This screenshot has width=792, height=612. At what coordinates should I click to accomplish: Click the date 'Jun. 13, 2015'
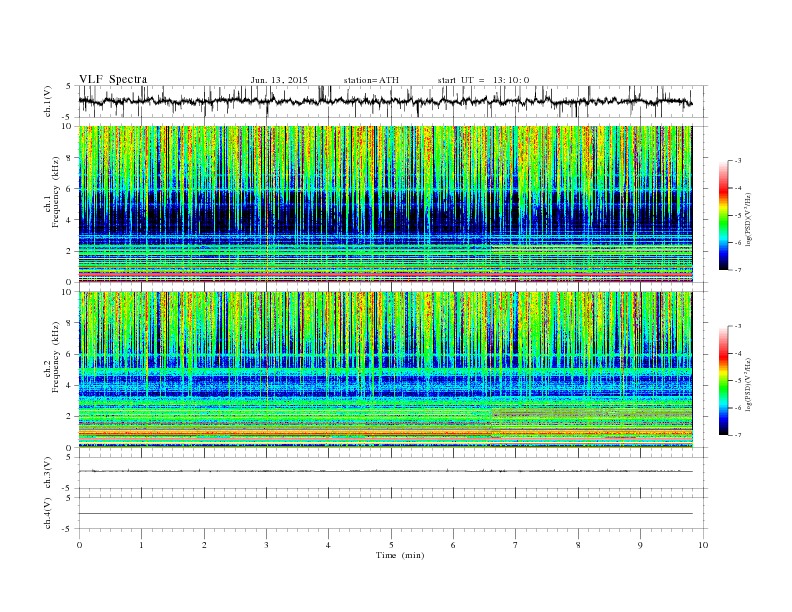coord(279,80)
